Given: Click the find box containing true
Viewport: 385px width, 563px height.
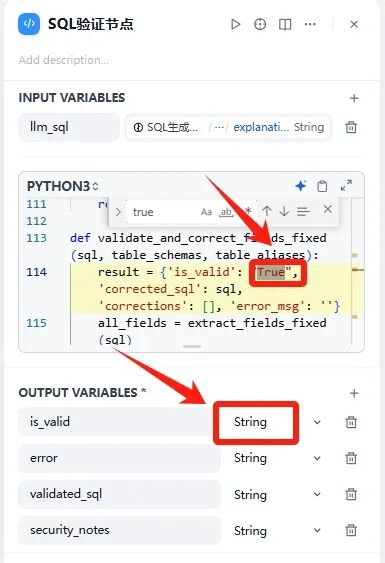Looking at the screenshot, I should pos(162,212).
